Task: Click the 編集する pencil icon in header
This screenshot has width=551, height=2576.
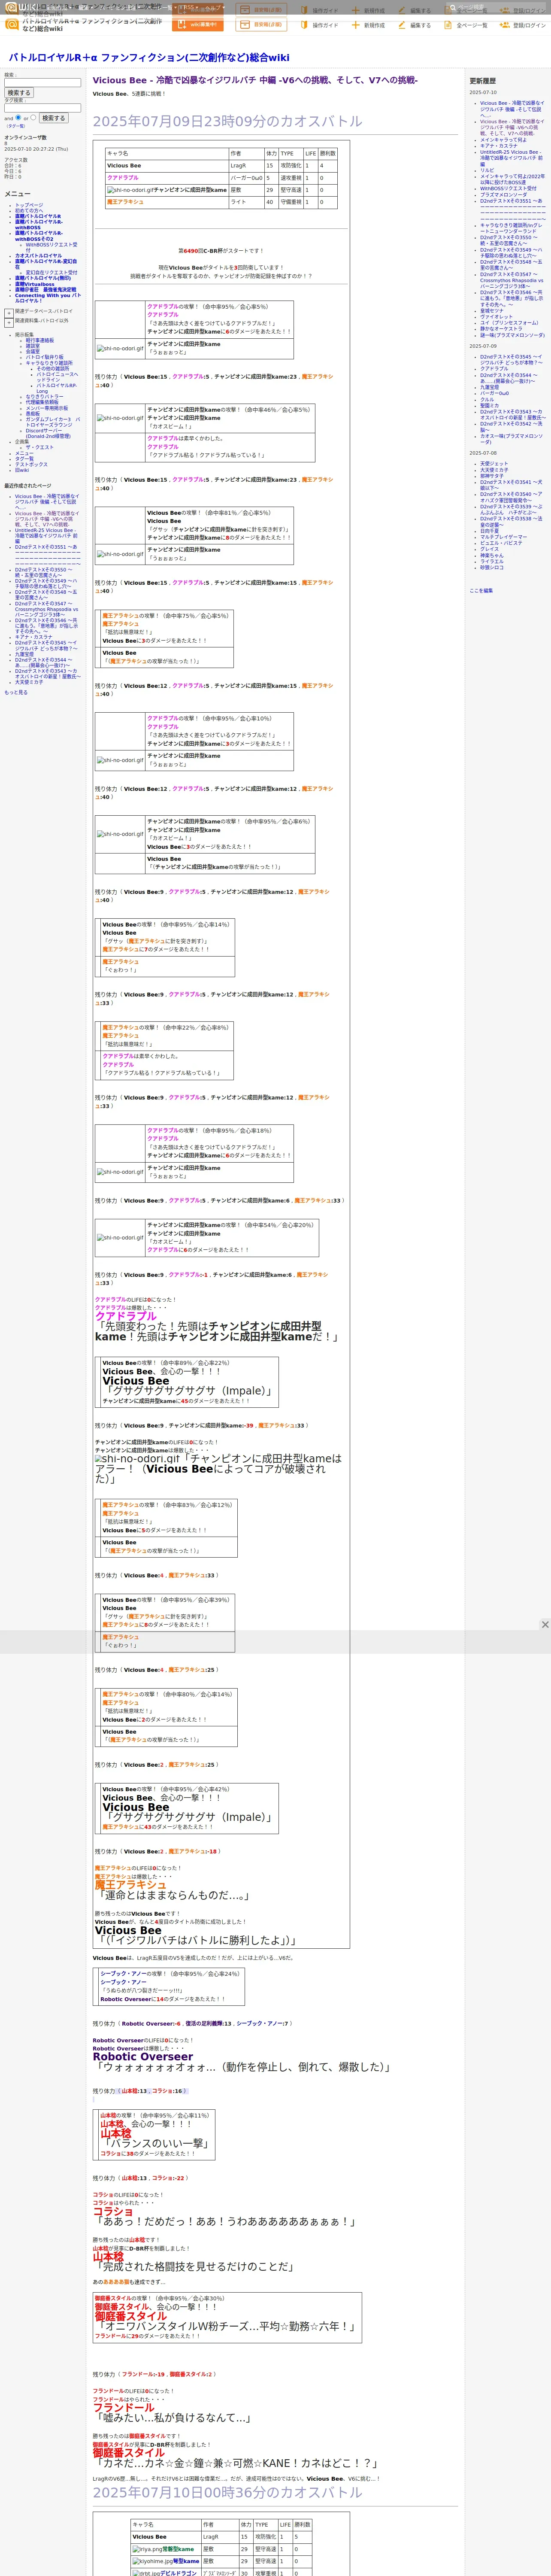Action: coord(402,25)
